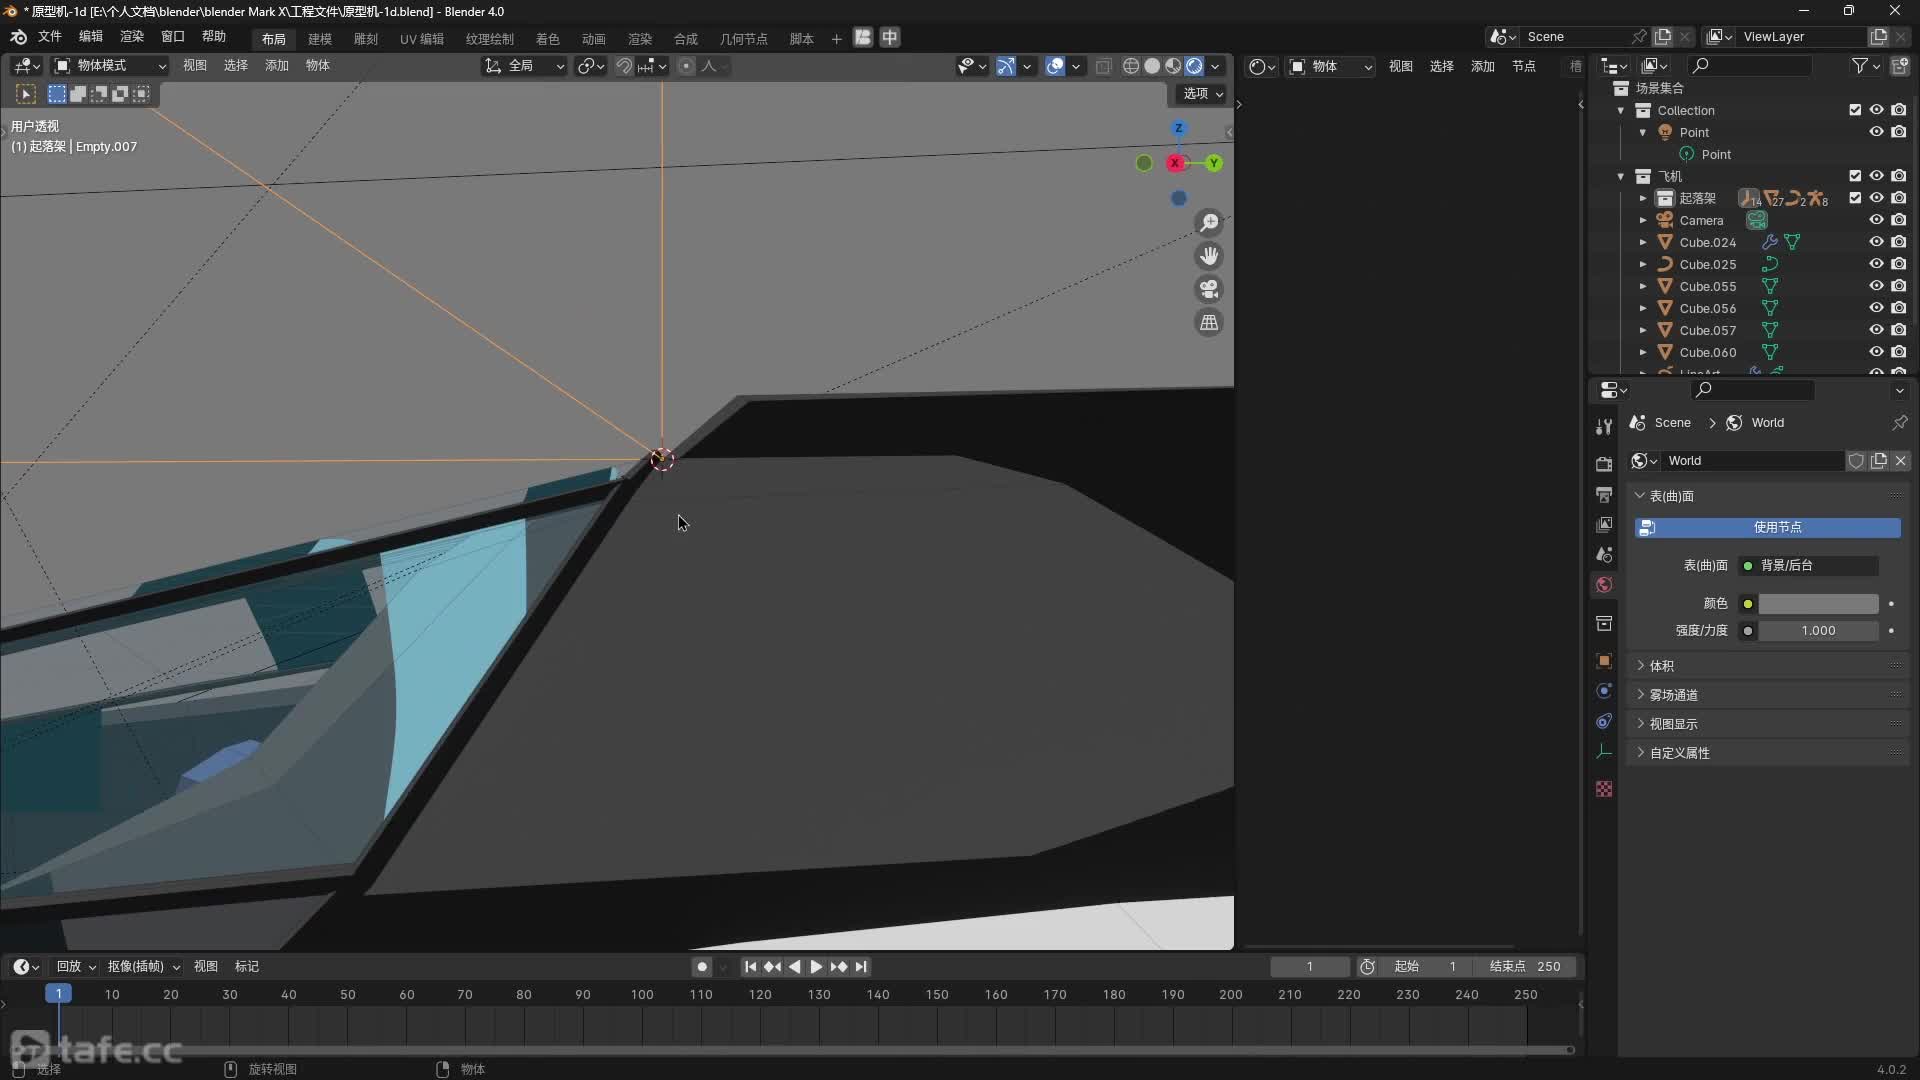Open the Physics properties tab
This screenshot has height=1080, width=1920.
point(1604,691)
